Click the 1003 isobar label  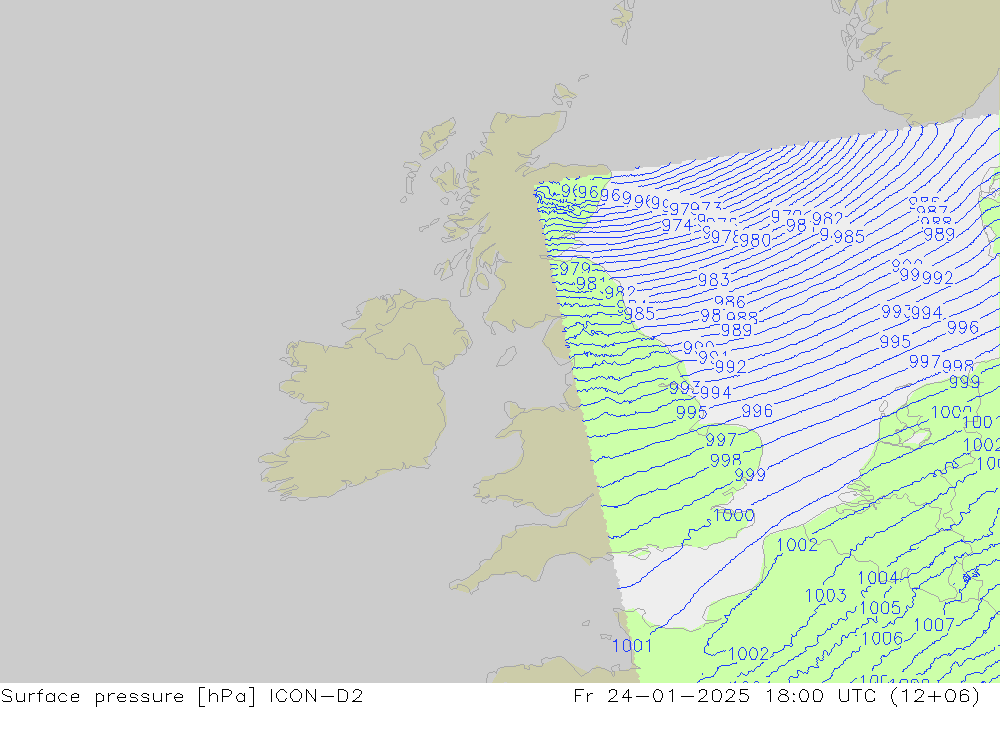[825, 596]
